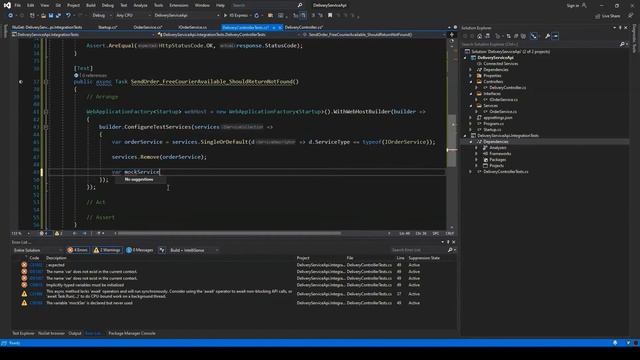Click the Visual Studio logo icon
This screenshot has height=360, width=640.
(x=7, y=5)
